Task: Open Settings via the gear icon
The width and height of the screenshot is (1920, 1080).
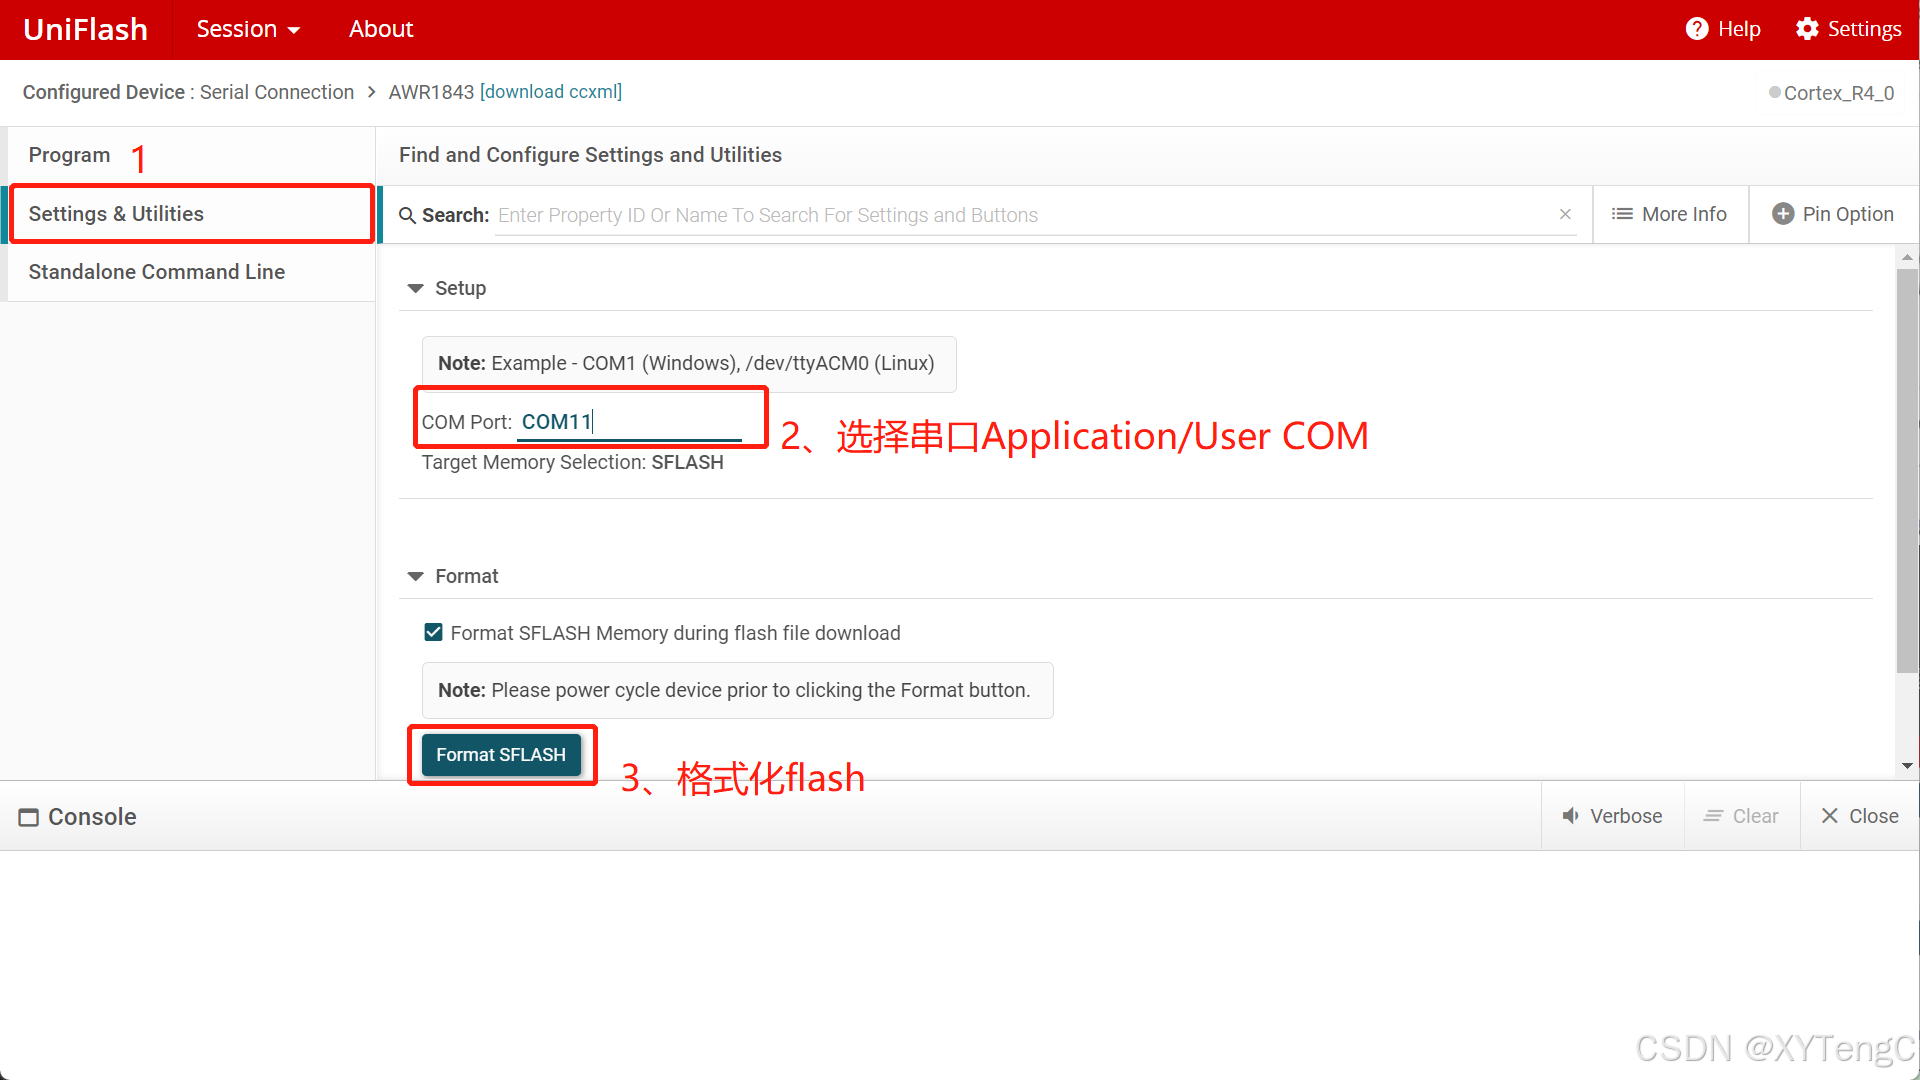Action: click(1806, 29)
